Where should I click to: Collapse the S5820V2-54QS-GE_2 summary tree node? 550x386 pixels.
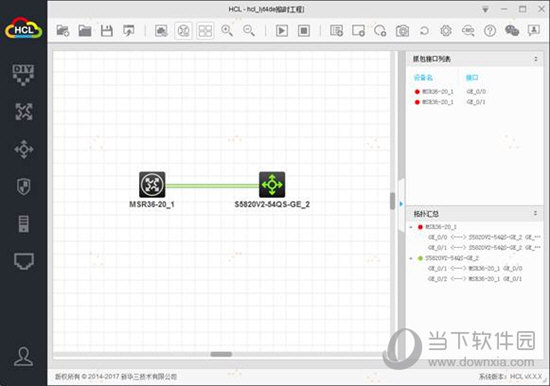coord(411,258)
